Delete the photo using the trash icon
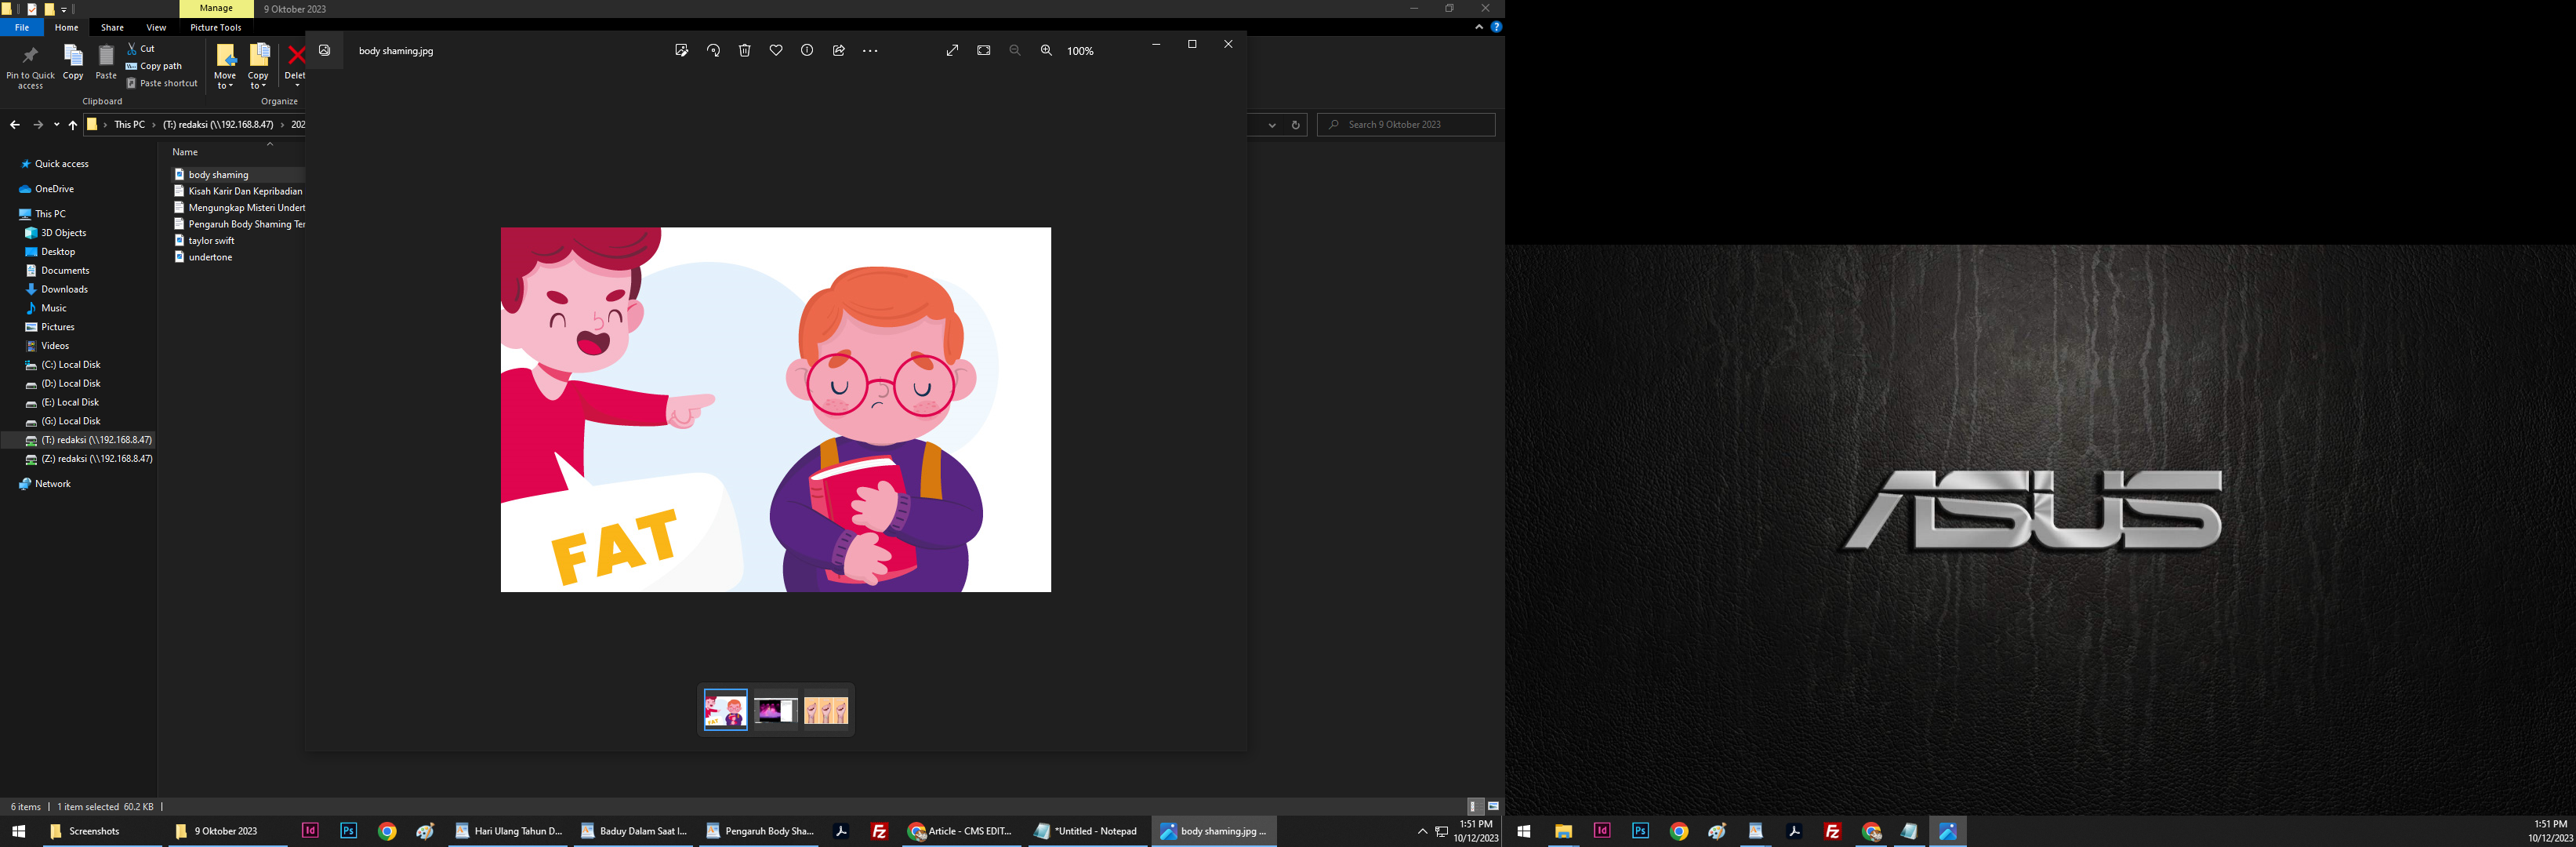Screen dimensions: 2576x847 744,51
